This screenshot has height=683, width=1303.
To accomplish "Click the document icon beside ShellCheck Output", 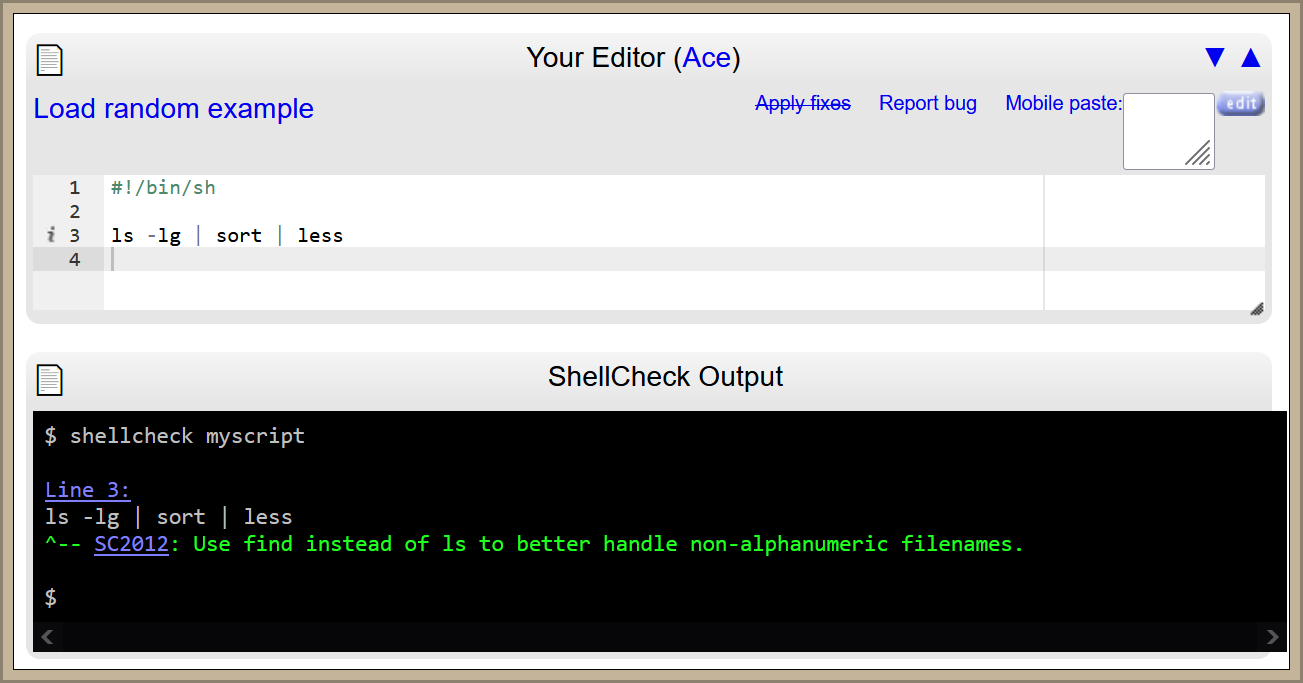I will 49,379.
